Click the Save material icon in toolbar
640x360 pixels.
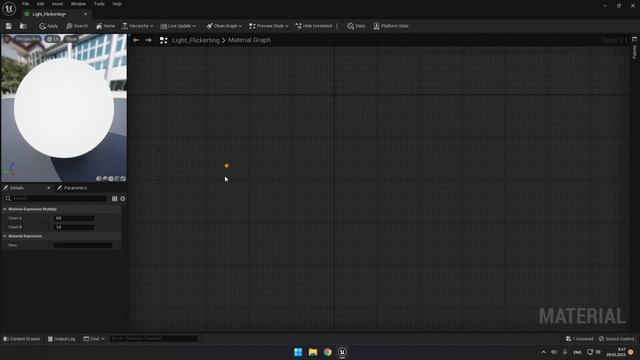pos(9,26)
